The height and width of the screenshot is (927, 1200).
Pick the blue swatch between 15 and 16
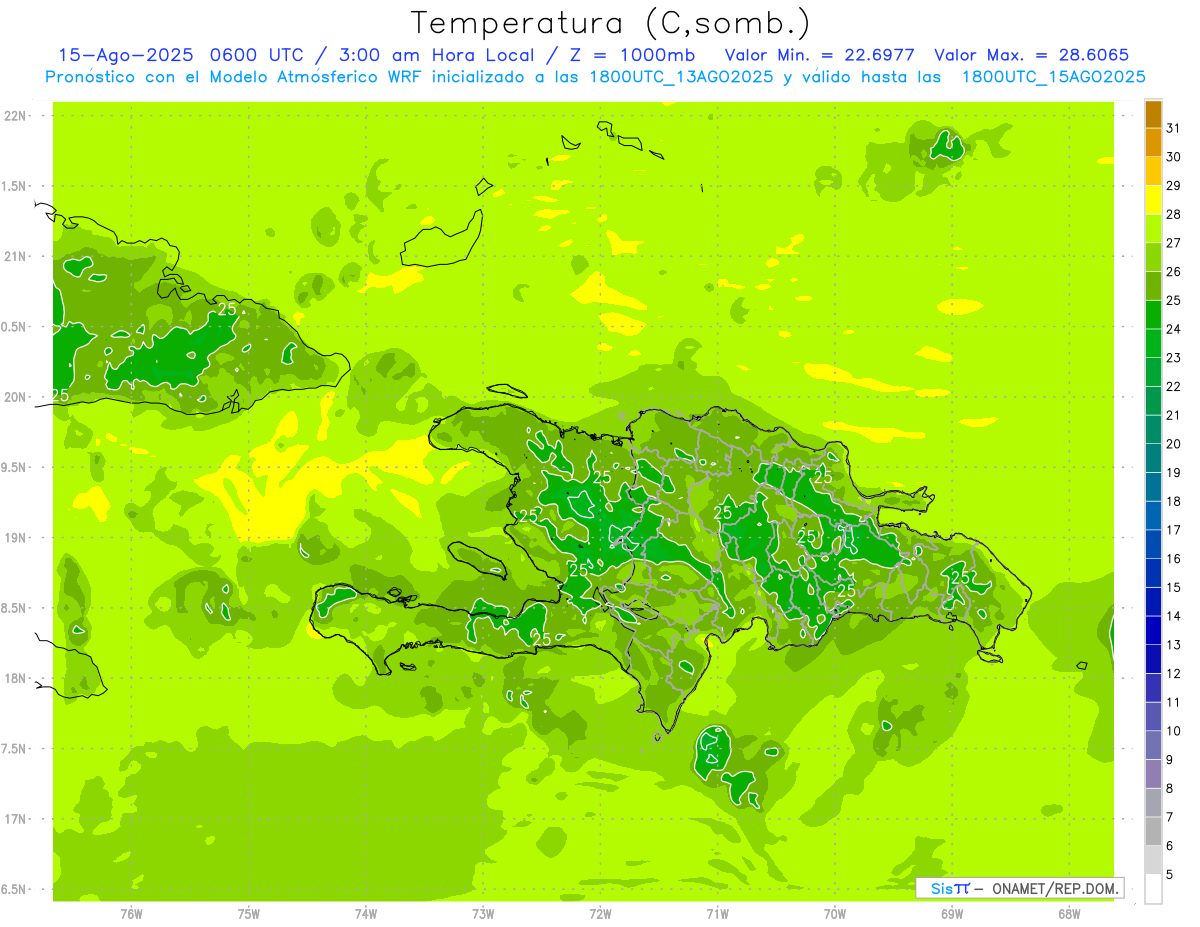click(1153, 573)
